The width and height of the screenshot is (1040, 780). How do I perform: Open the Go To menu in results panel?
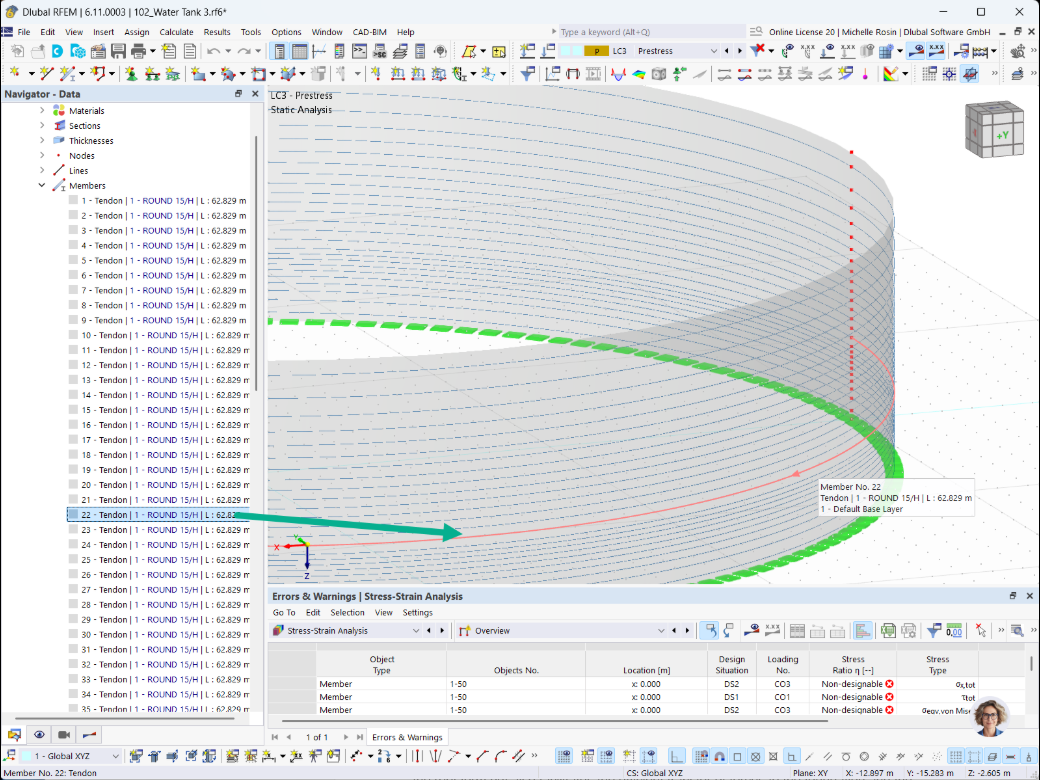pos(284,613)
